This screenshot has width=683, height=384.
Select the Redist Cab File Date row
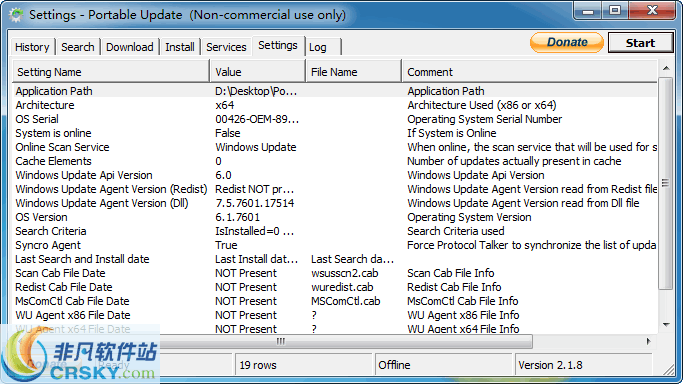tap(335, 287)
